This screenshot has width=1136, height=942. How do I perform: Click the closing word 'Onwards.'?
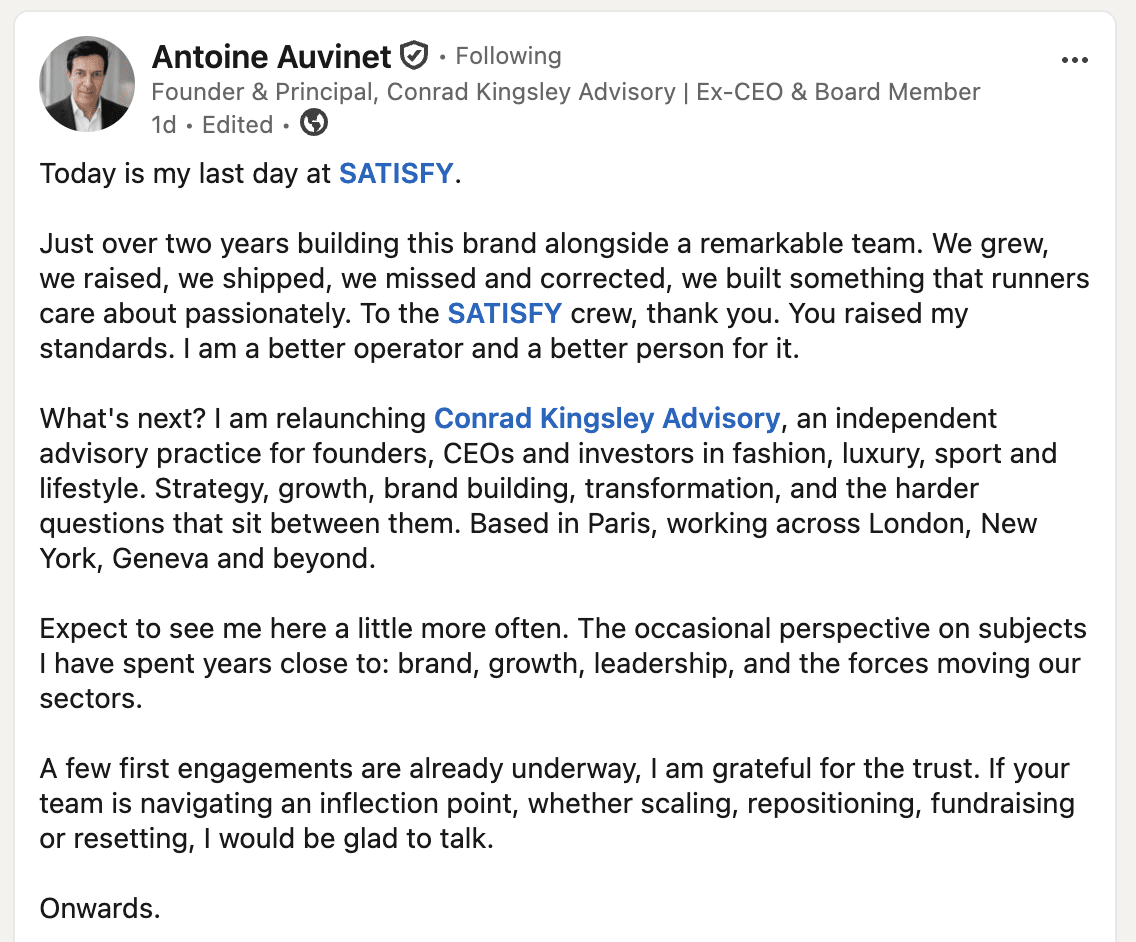(x=100, y=909)
